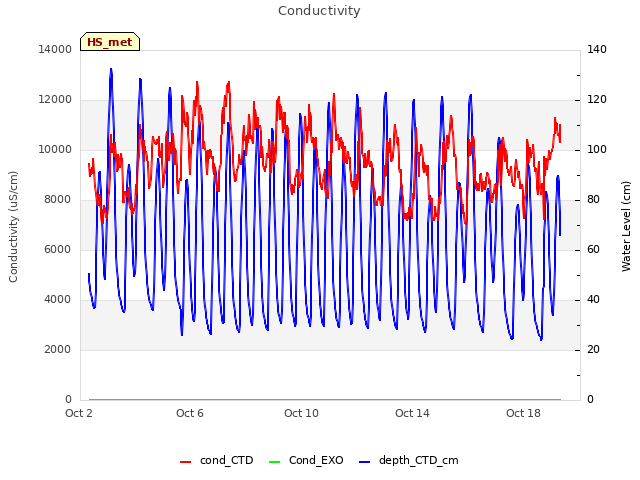640x480 pixels.
Task: Click the Oct 14 date tick label
Action: [412, 413]
